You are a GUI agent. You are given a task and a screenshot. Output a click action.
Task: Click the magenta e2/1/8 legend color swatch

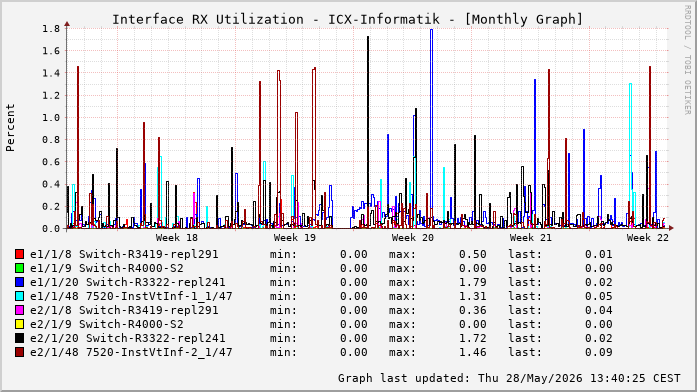(x=19, y=310)
